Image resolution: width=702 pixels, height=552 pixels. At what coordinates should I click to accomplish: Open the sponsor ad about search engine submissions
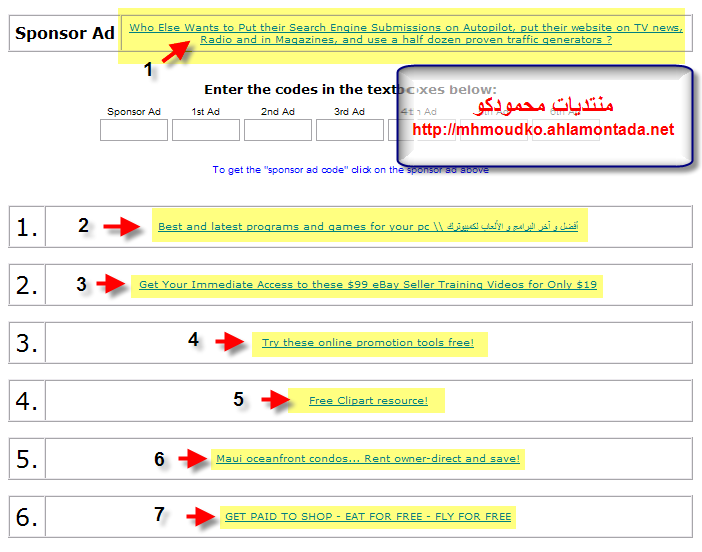click(405, 33)
